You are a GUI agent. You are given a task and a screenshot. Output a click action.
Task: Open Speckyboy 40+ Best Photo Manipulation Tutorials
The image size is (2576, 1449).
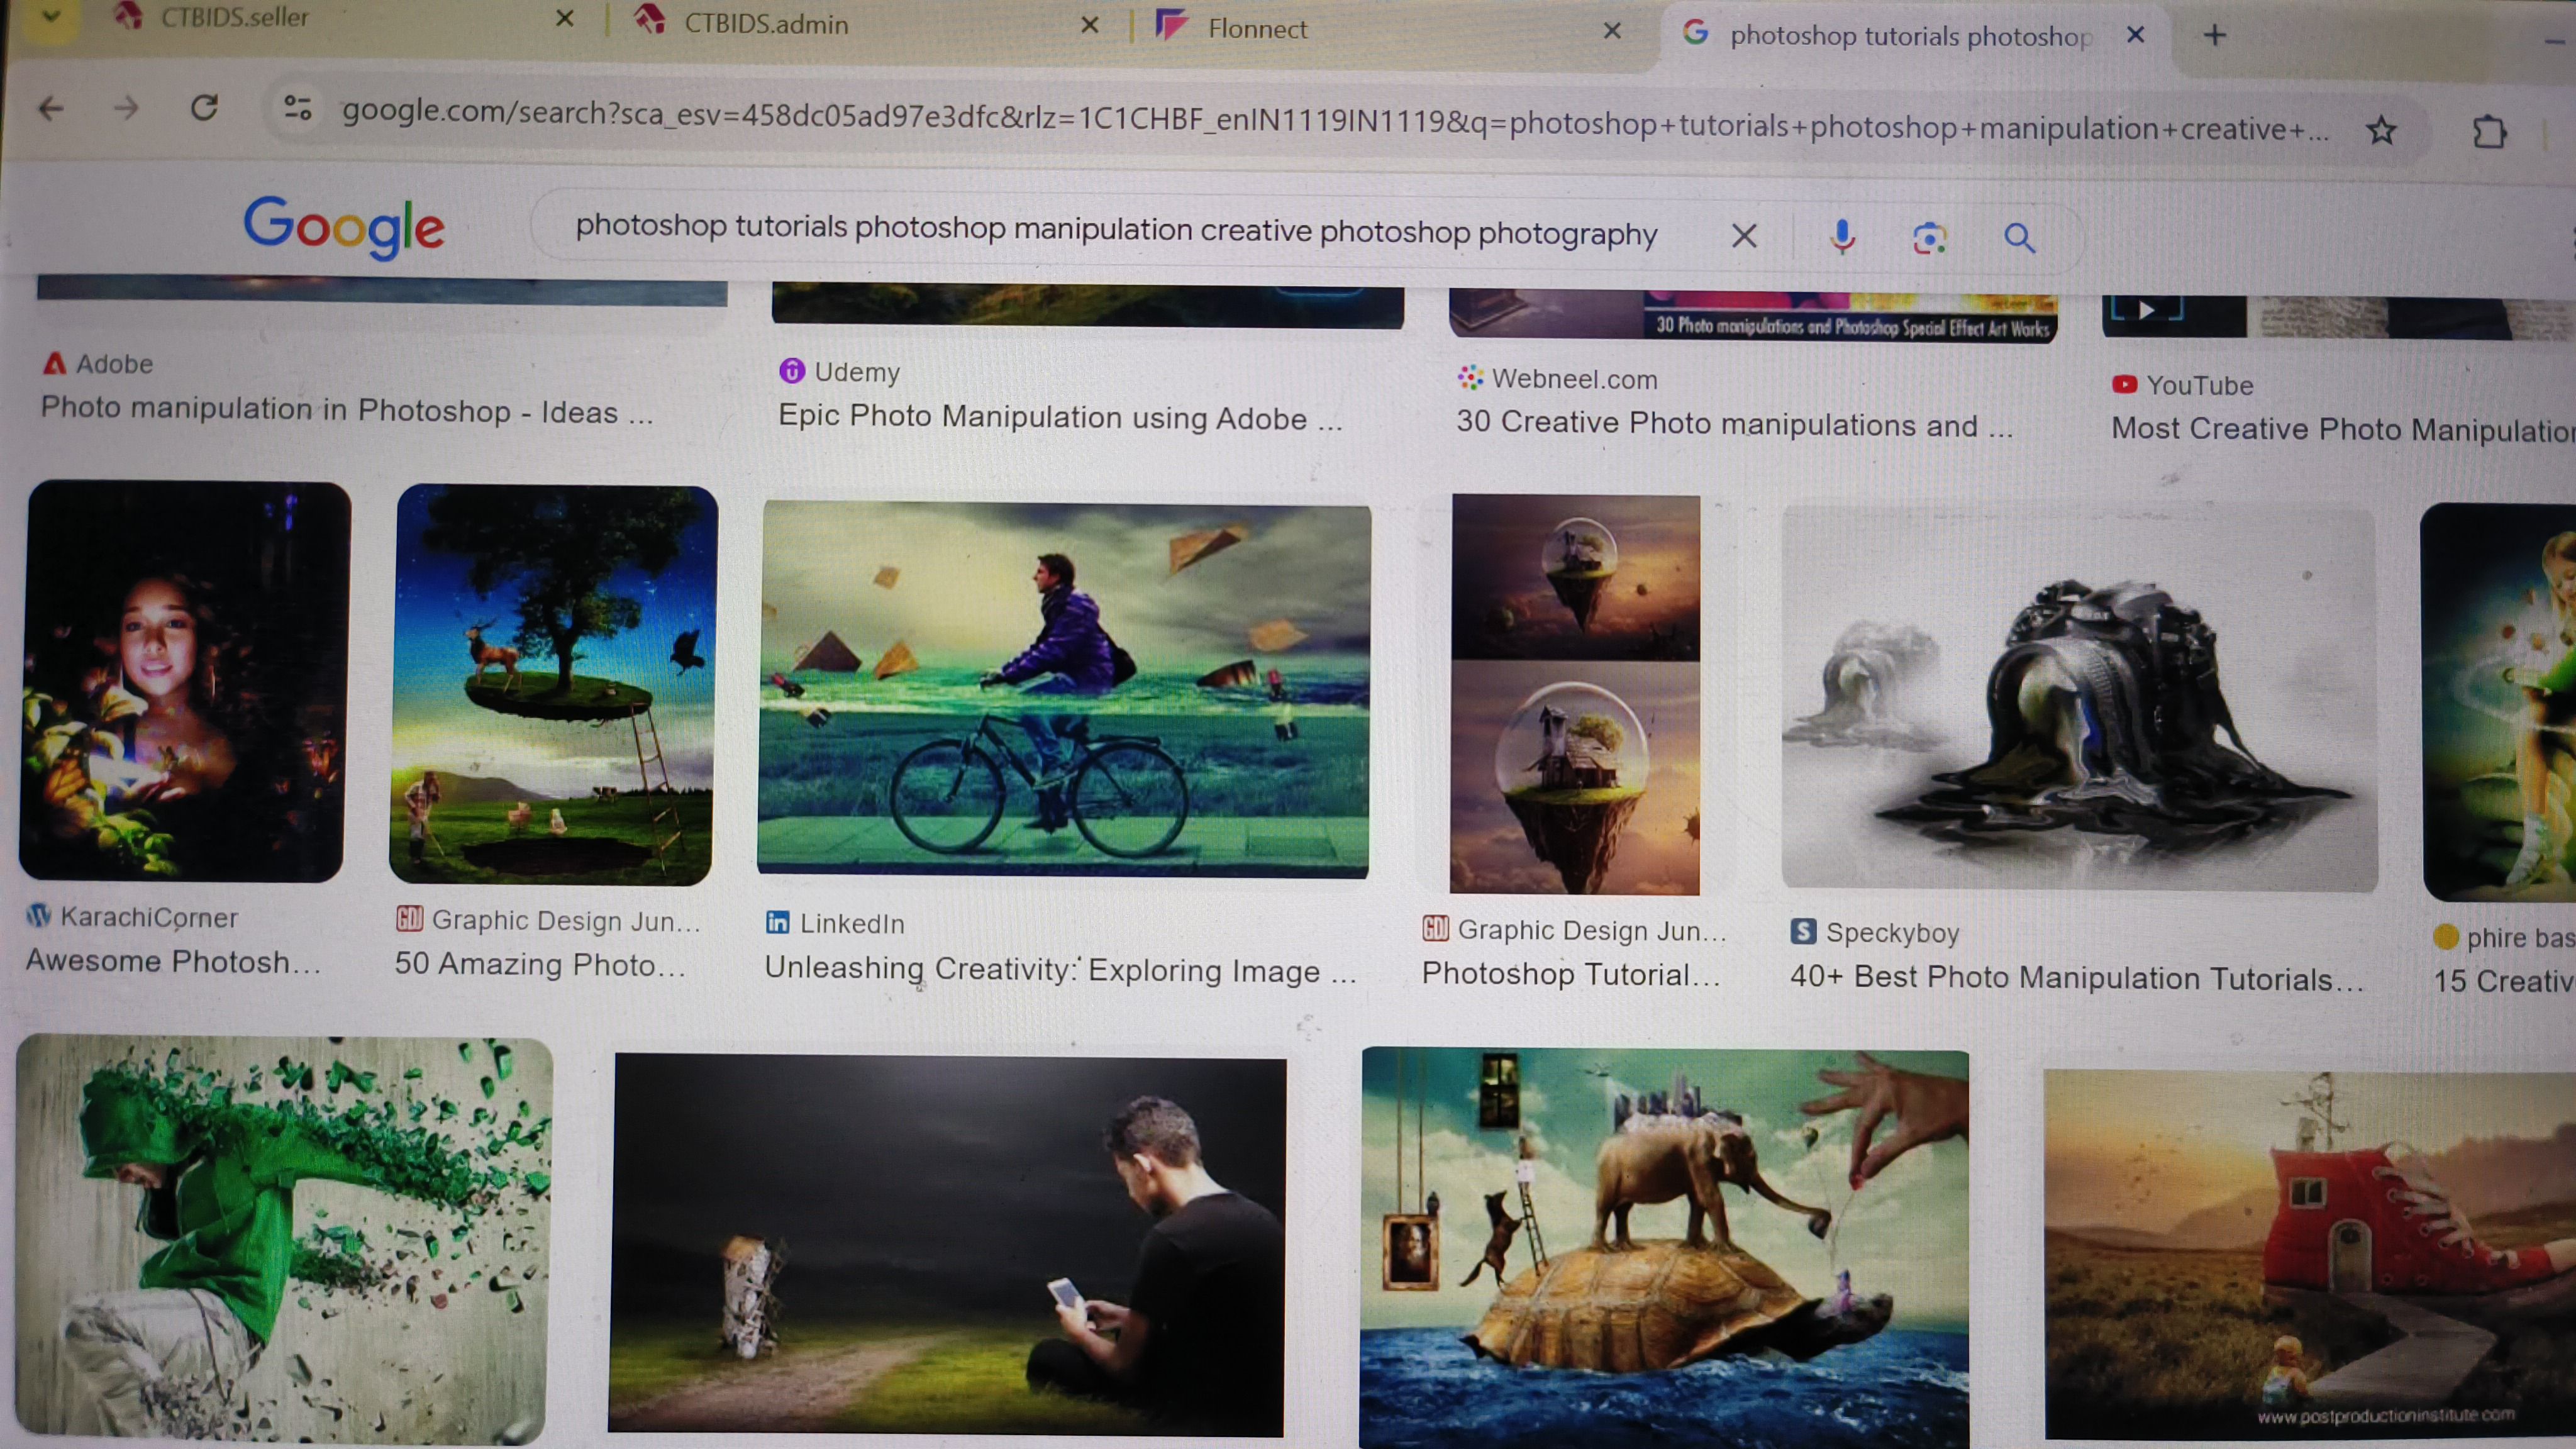pos(2076,977)
